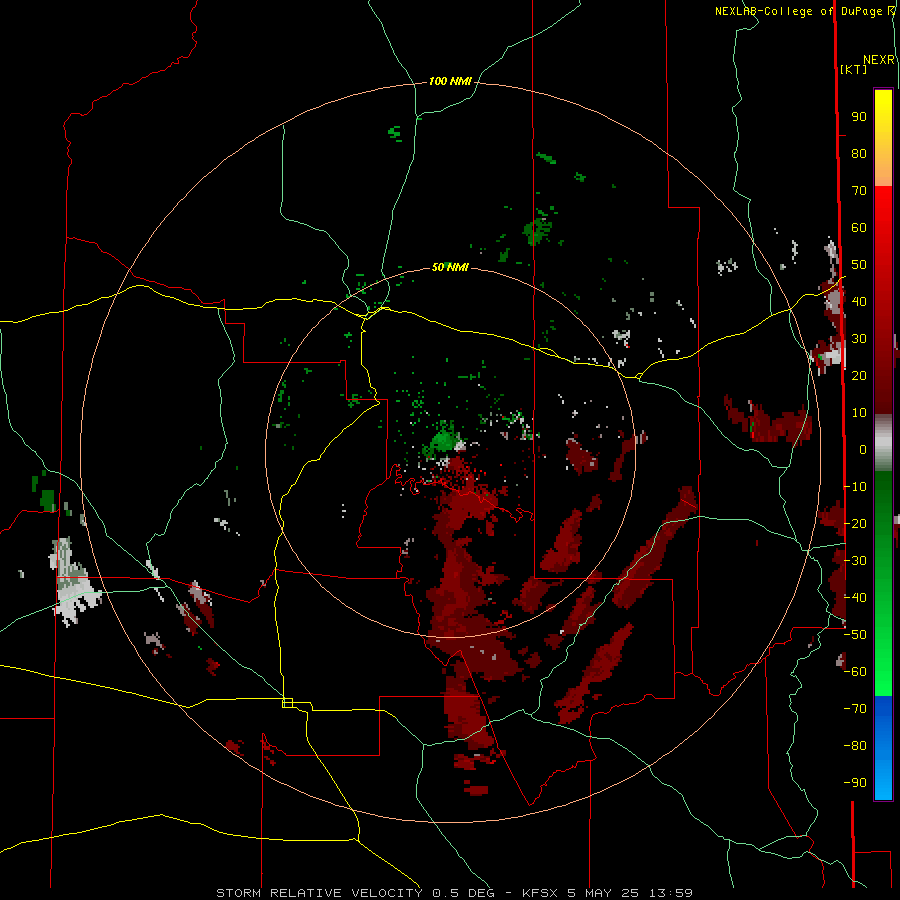900x900 pixels.
Task: Click the -90 value on velocity scale
Action: click(855, 783)
